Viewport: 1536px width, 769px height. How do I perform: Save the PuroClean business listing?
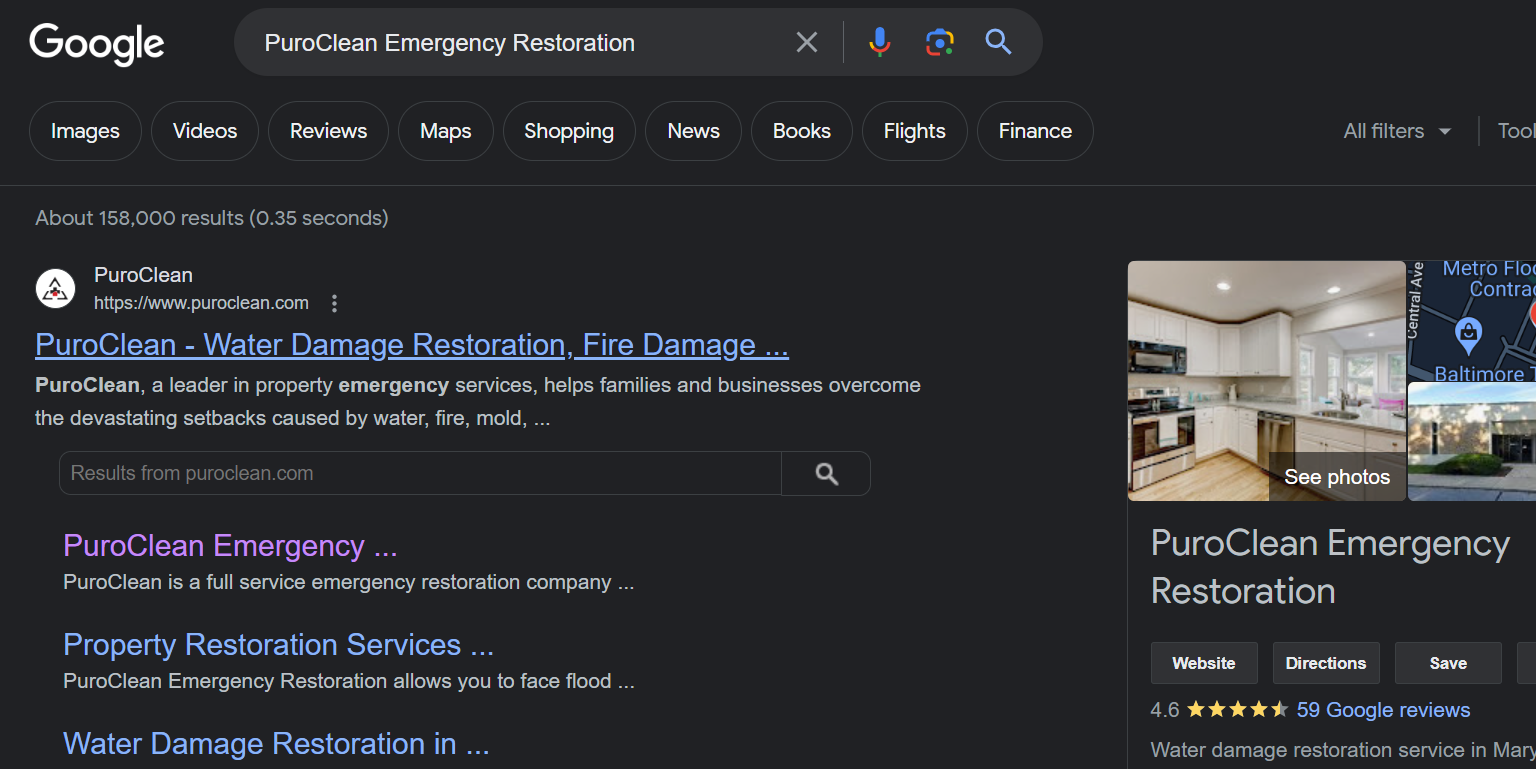coord(1447,663)
